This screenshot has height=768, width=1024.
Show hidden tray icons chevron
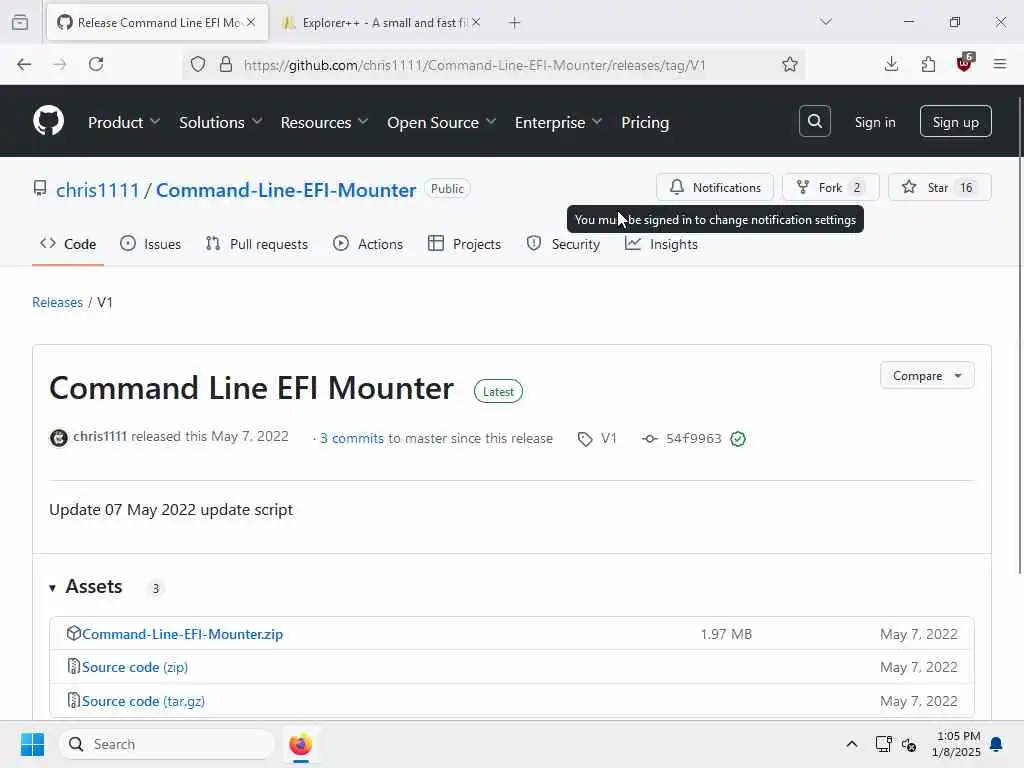click(x=852, y=744)
